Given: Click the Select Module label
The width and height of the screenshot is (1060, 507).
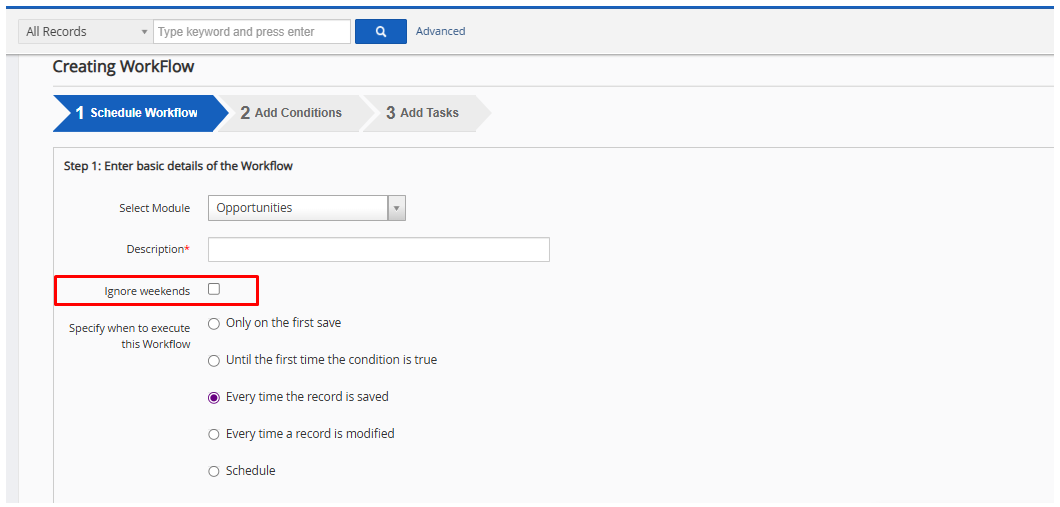Looking at the screenshot, I should pos(154,208).
